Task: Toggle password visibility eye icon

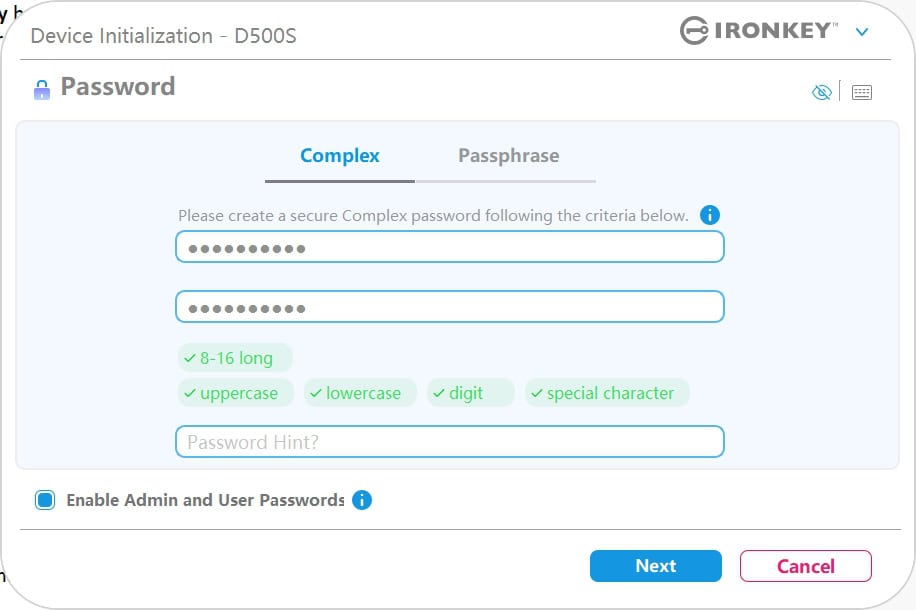Action: pyautogui.click(x=822, y=92)
